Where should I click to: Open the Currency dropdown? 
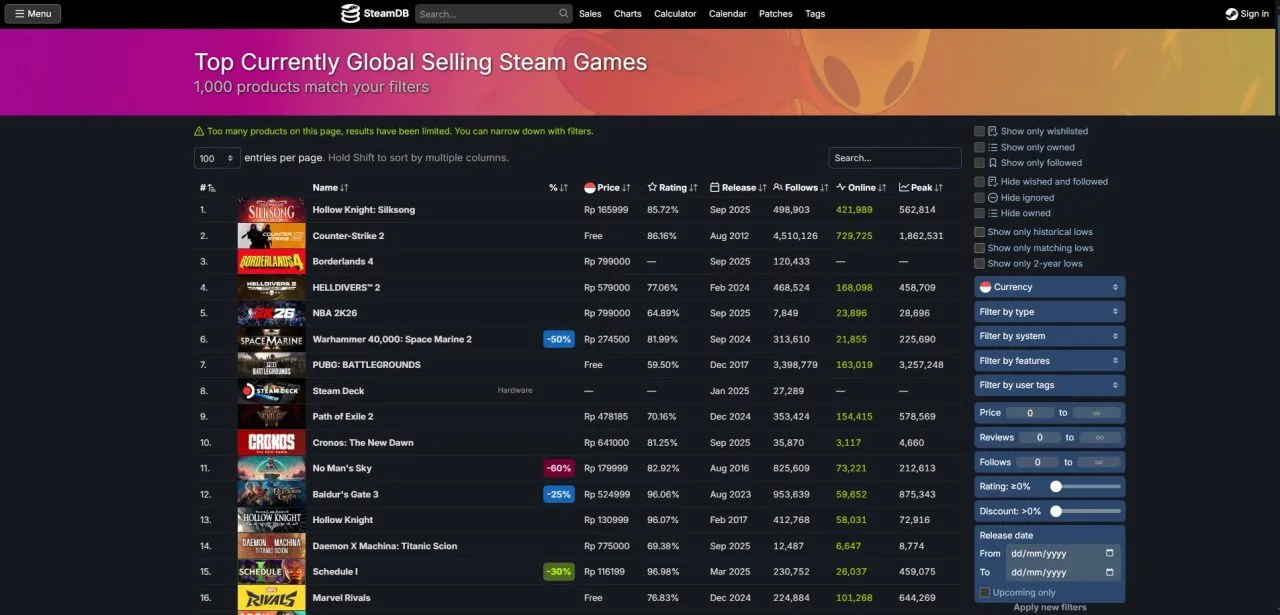coord(1049,286)
